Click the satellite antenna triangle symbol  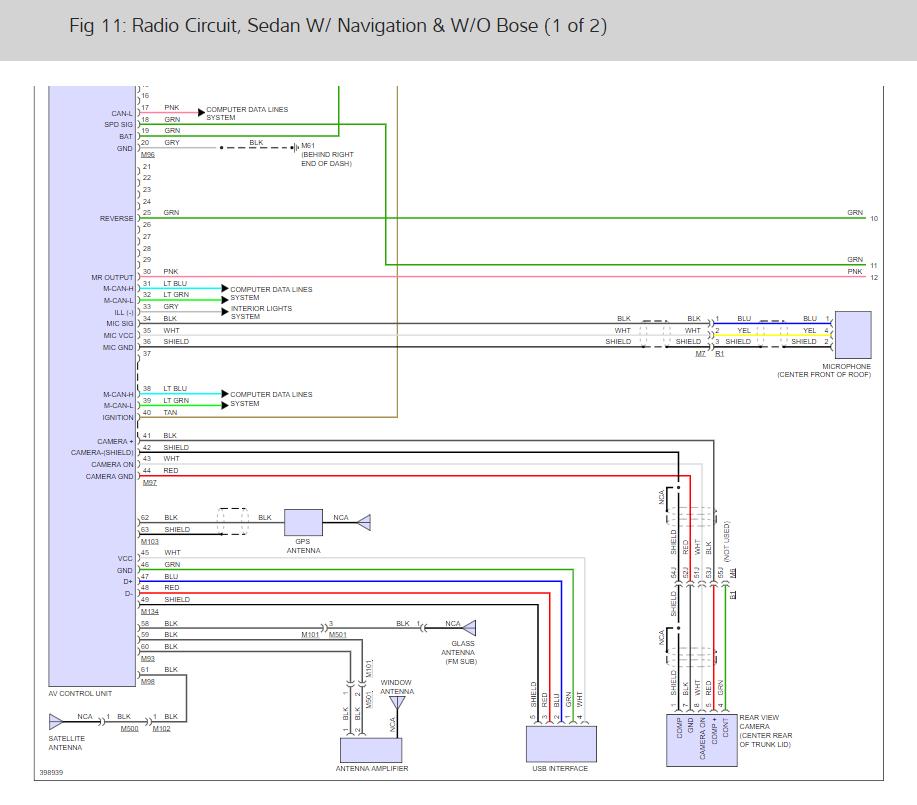(x=56, y=719)
